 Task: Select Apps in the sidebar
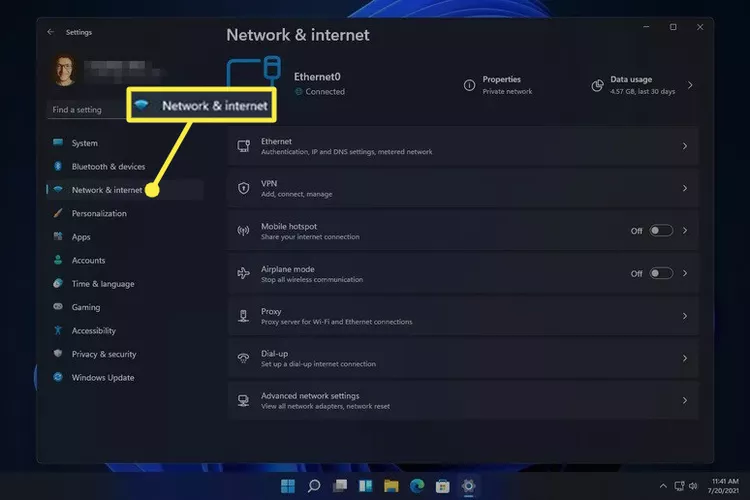pos(124,236)
